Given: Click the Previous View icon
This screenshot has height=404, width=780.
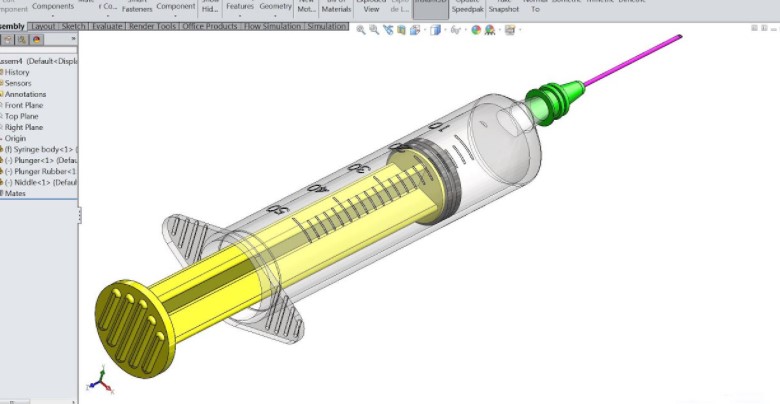Looking at the screenshot, I should coord(387,30).
